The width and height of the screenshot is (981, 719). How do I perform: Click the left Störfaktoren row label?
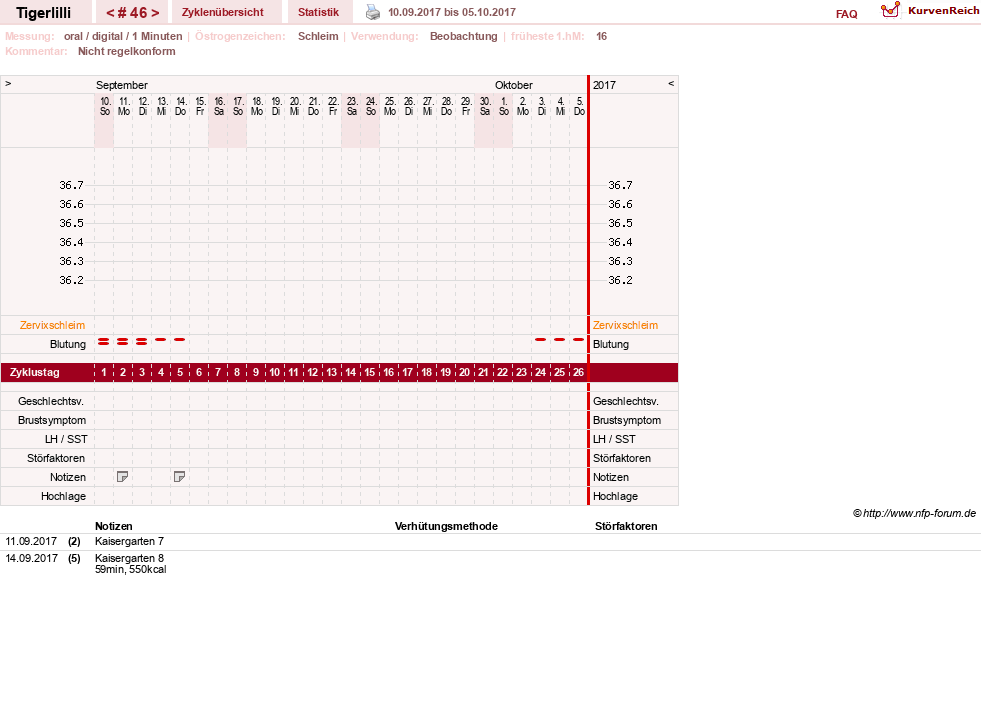click(56, 458)
